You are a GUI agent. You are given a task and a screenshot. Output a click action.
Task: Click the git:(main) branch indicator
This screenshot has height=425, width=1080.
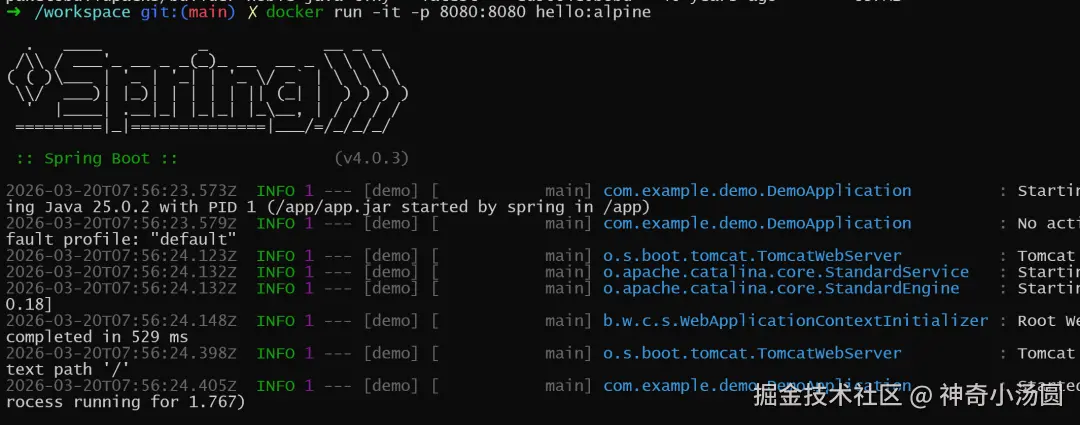(x=188, y=12)
